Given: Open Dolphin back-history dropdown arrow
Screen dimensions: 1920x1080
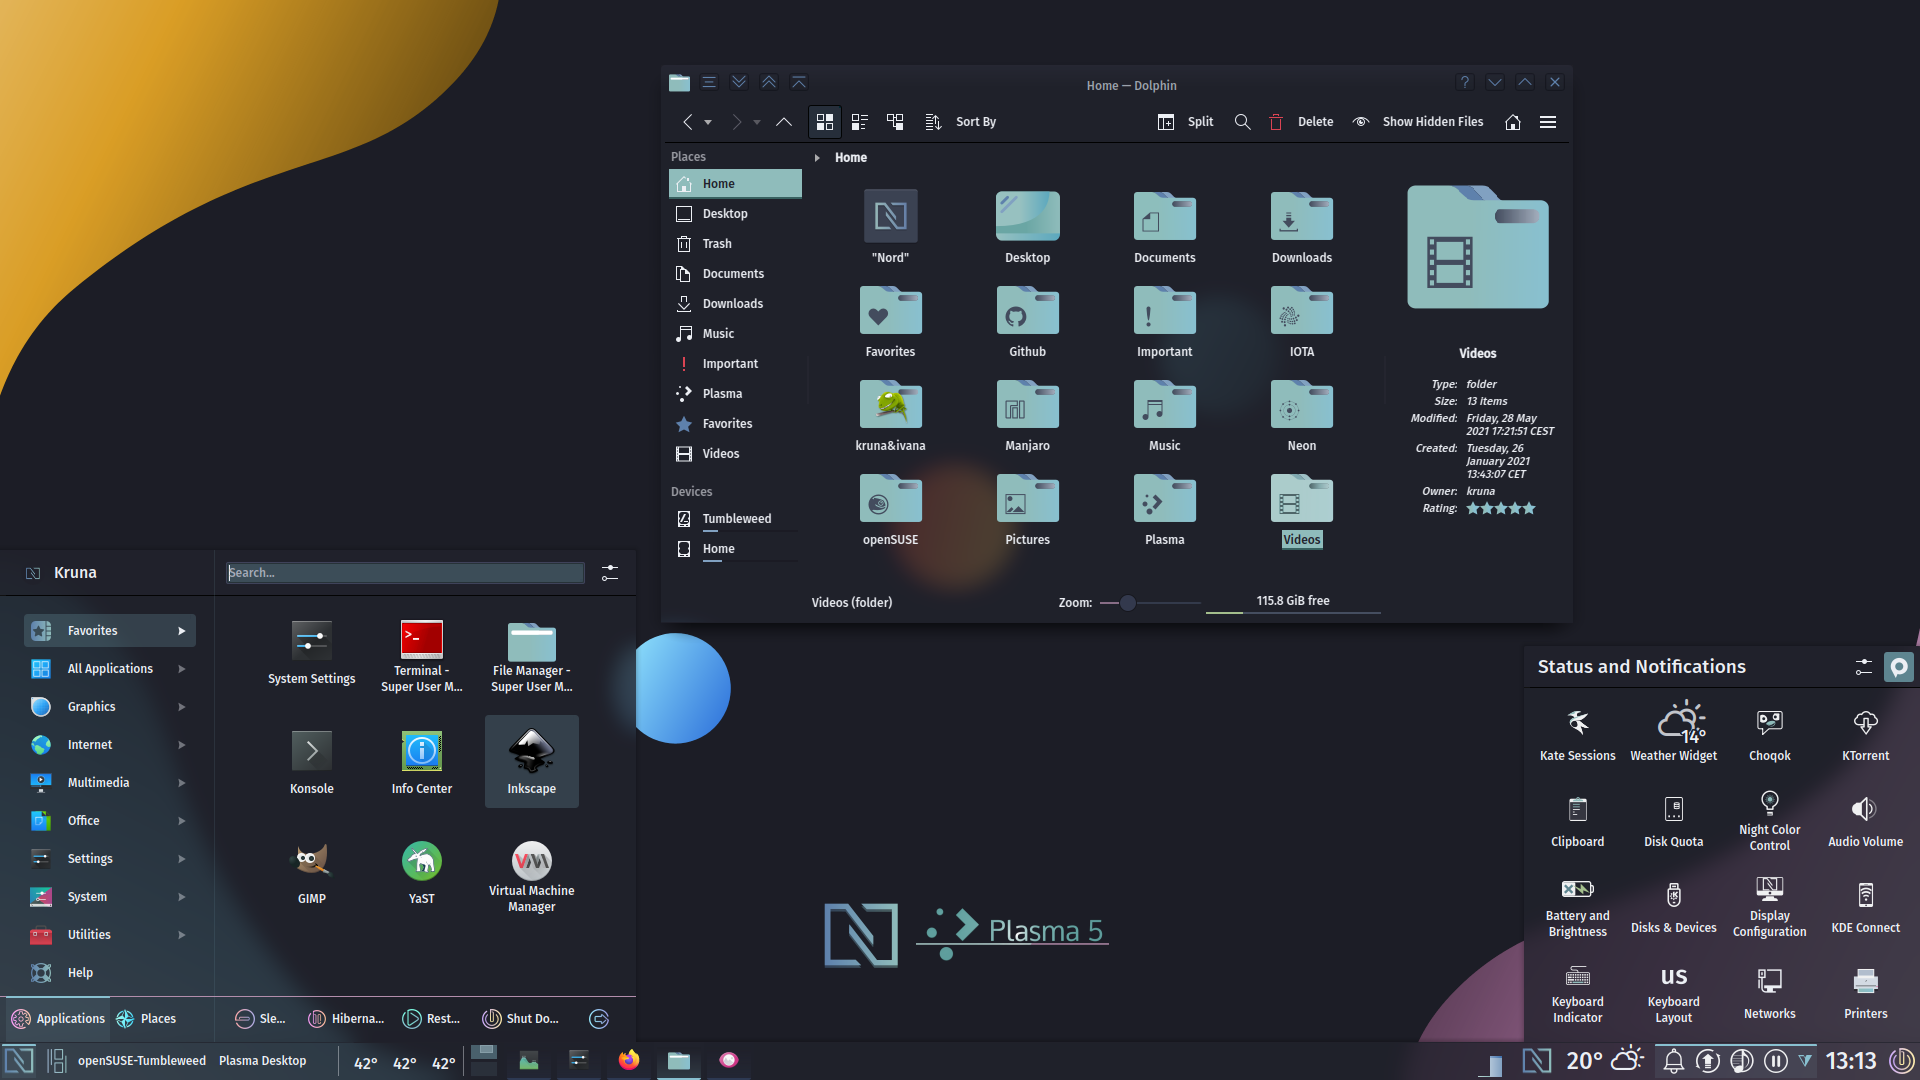Looking at the screenshot, I should (x=708, y=122).
